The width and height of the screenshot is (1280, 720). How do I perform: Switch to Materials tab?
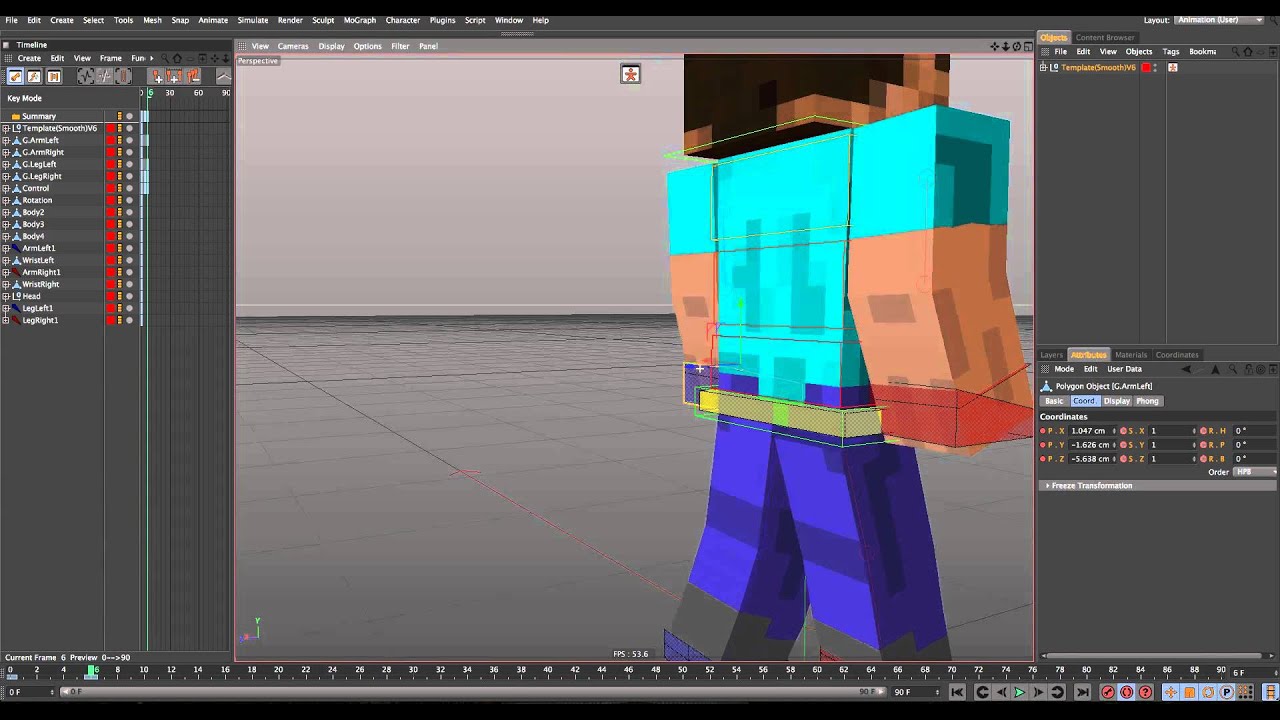pyautogui.click(x=1131, y=355)
